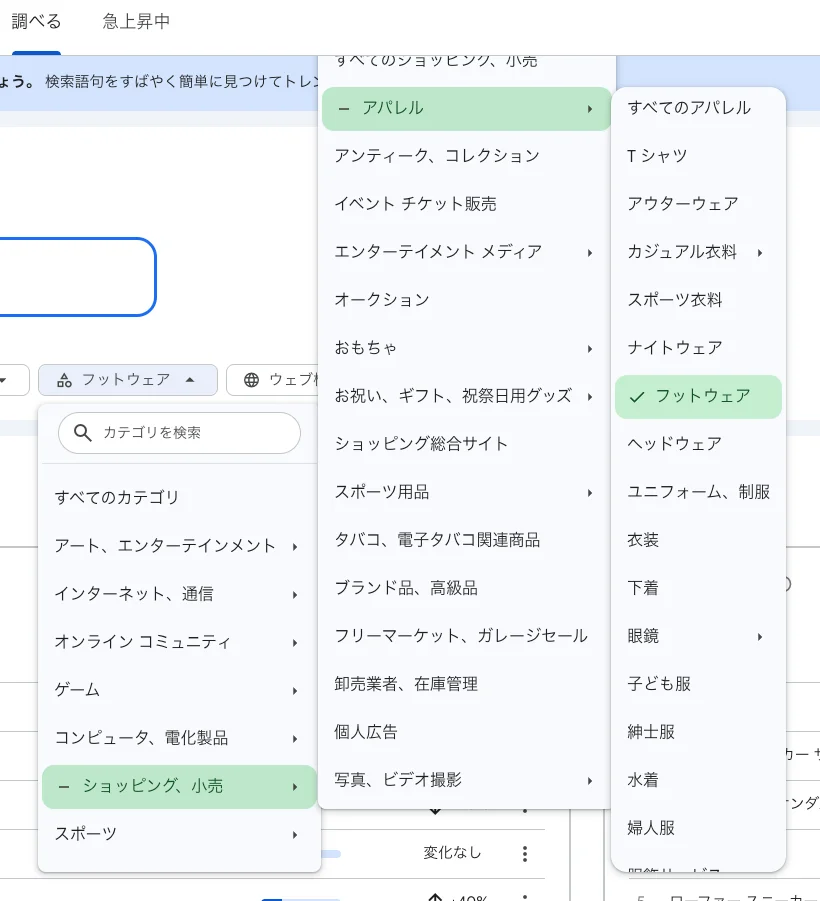Click the large blue-outlined search box

[x=77, y=277]
